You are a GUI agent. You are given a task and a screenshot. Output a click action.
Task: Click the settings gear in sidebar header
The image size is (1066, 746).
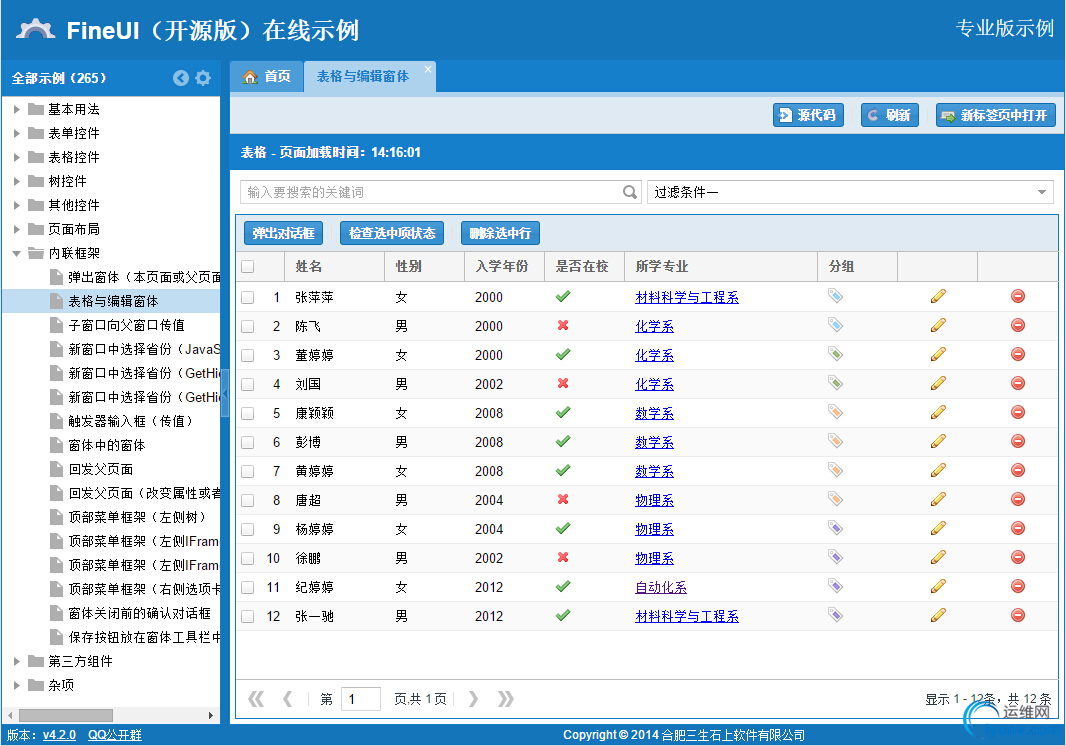[x=203, y=78]
